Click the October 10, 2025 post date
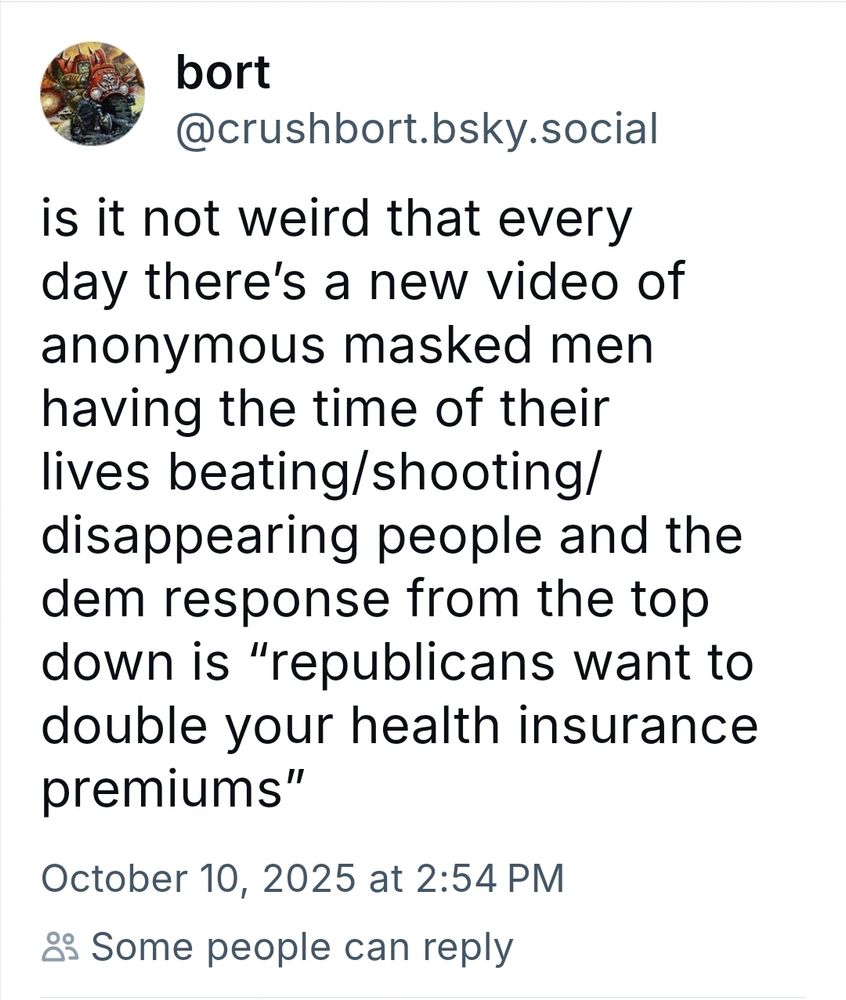Image resolution: width=846 pixels, height=1000 pixels. [x=198, y=878]
